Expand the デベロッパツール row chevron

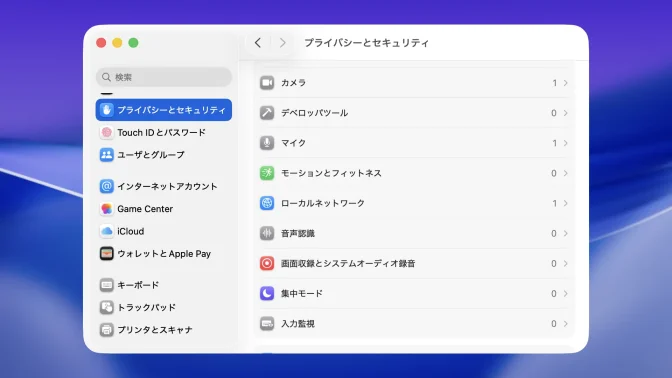click(566, 113)
